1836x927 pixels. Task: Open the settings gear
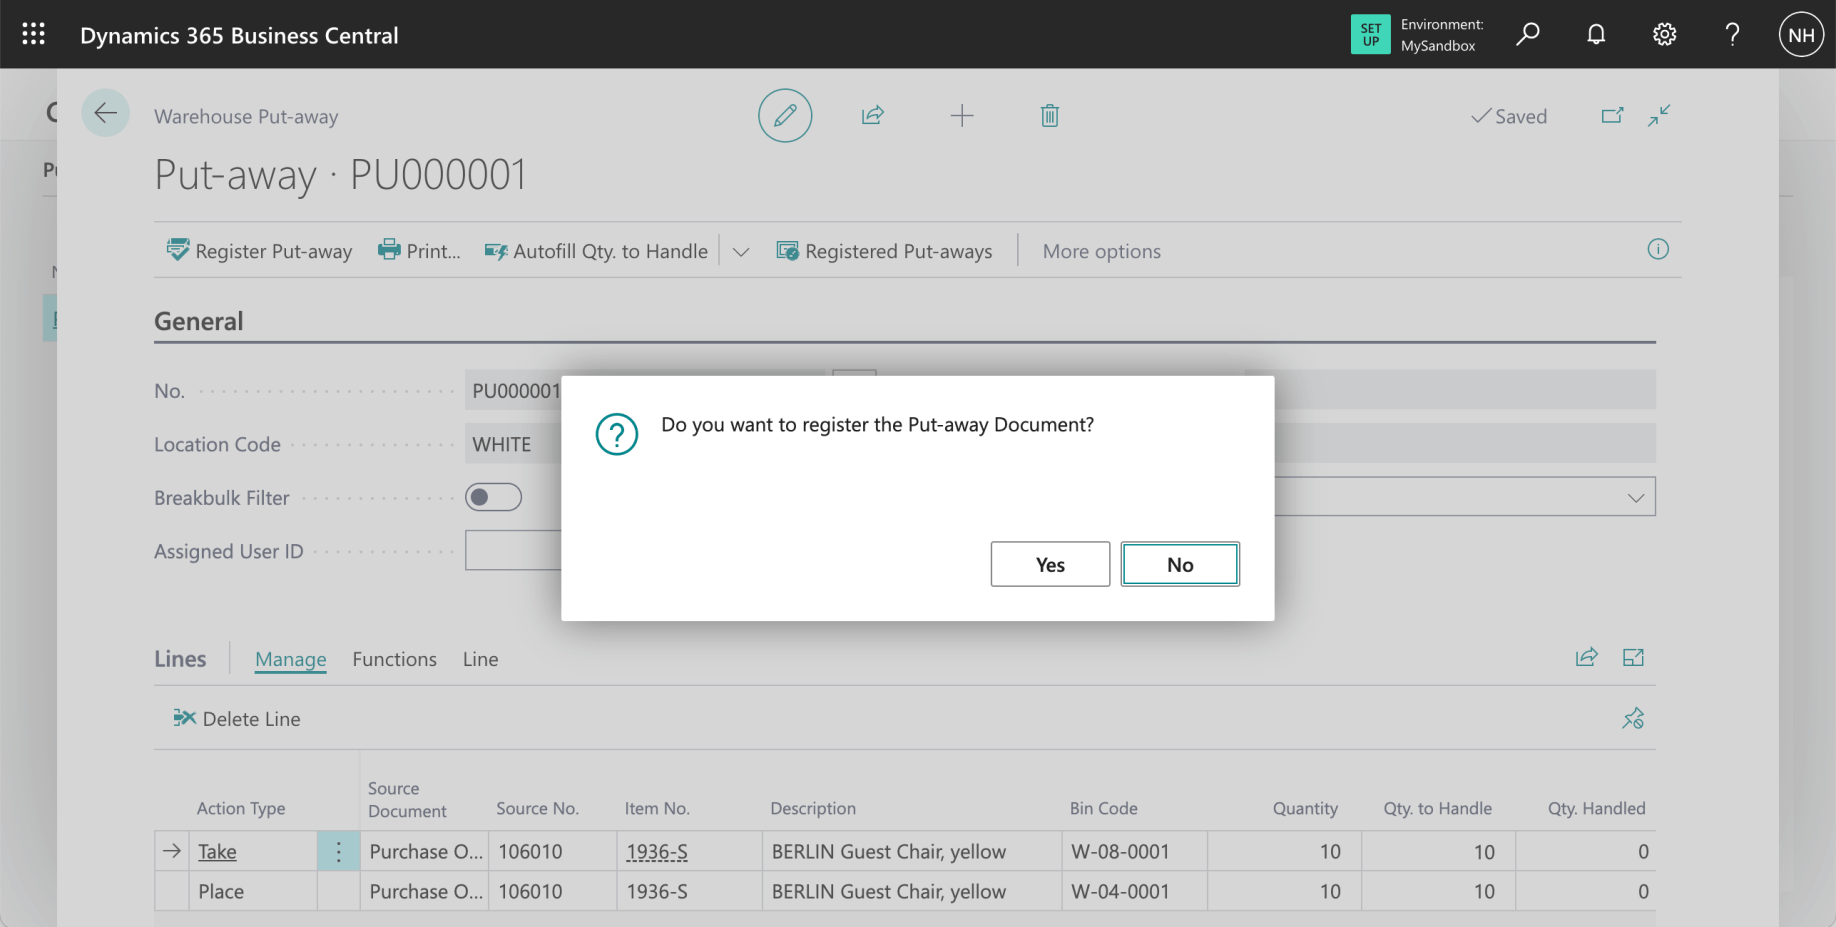(1664, 34)
